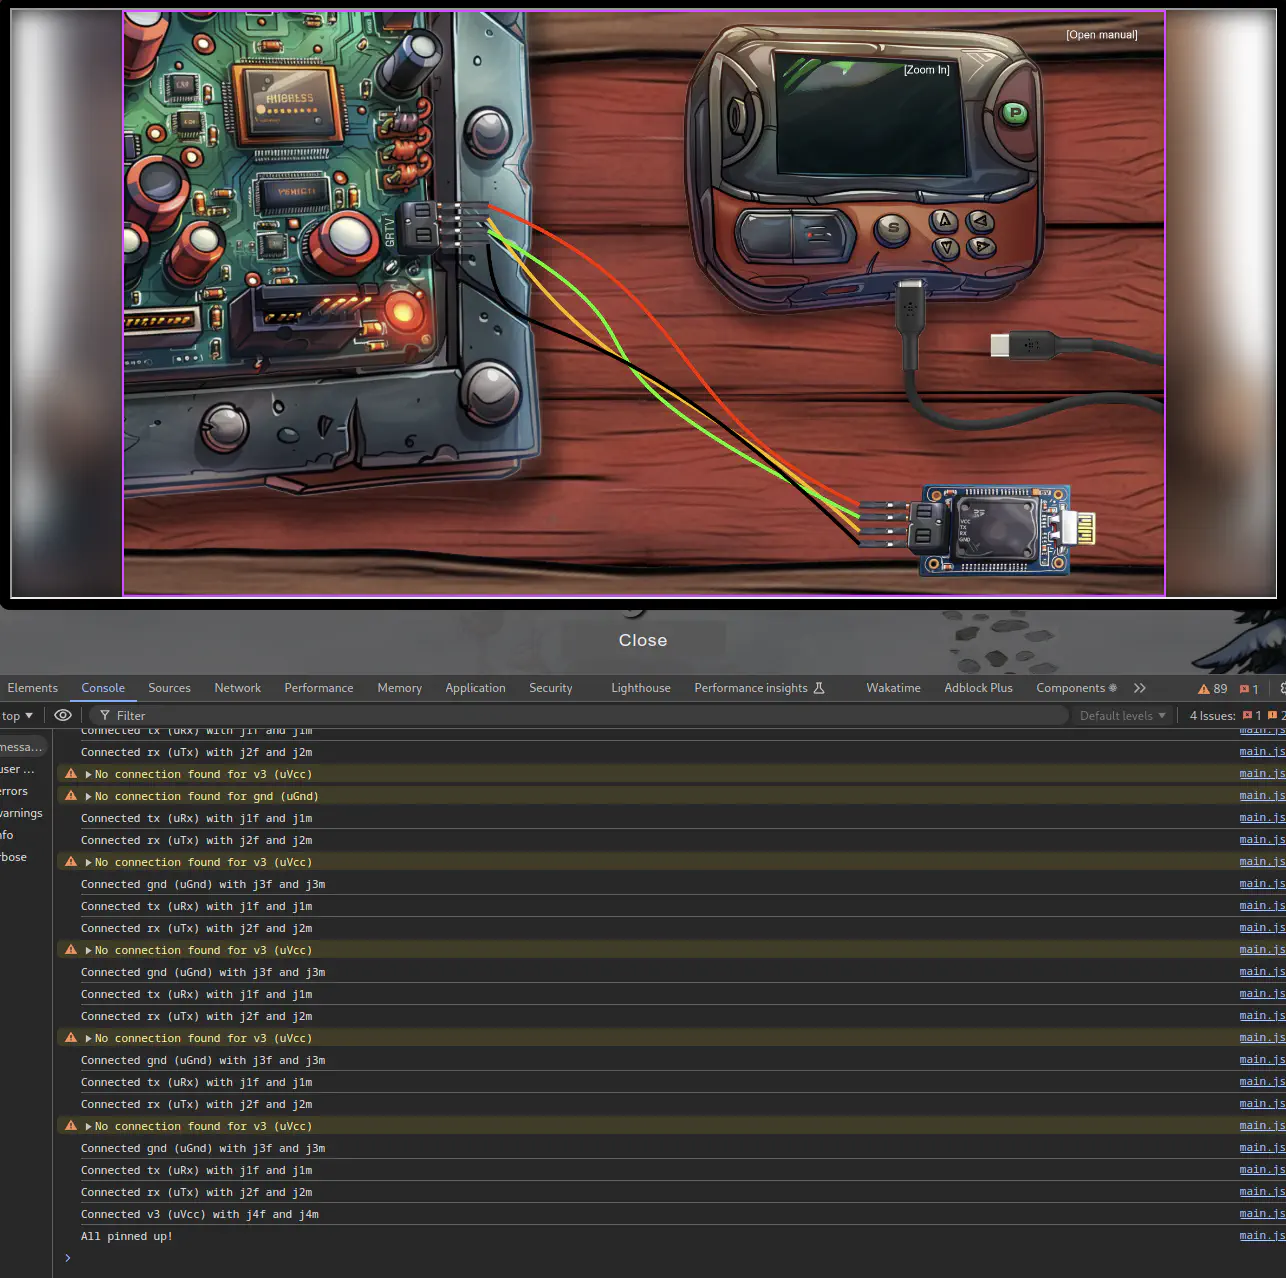Open the top context dropdown

(17, 716)
